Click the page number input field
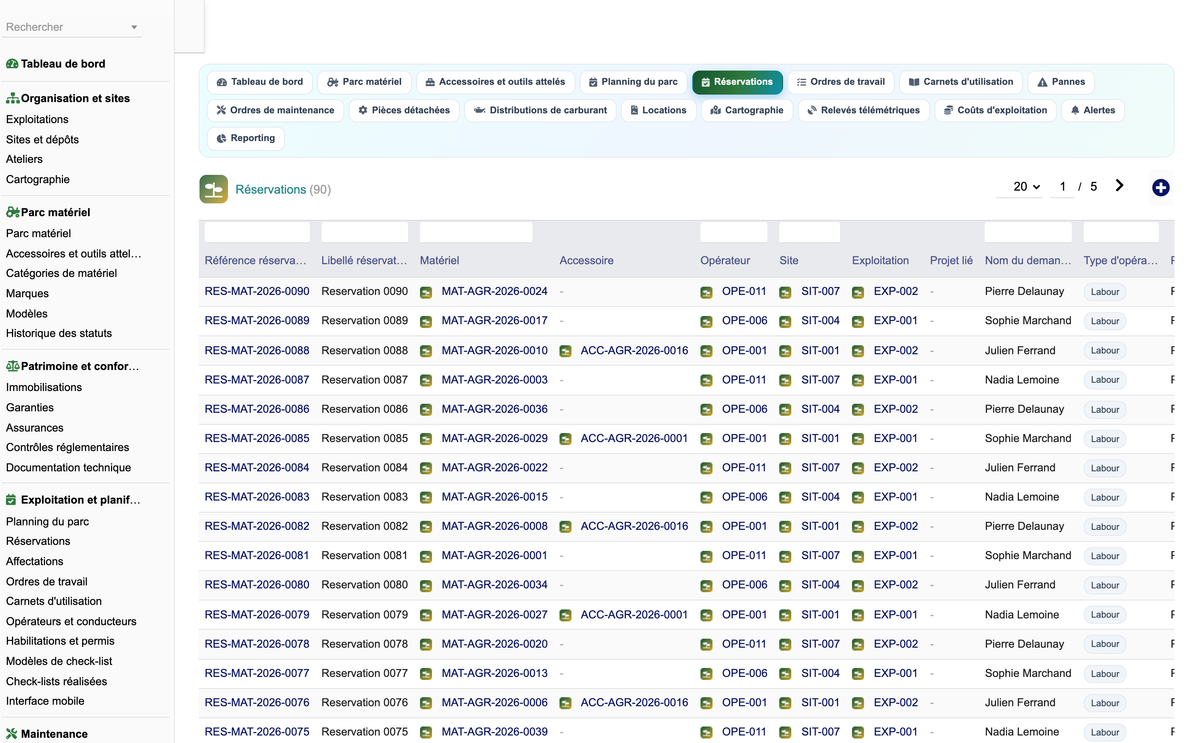Image resolution: width=1200 pixels, height=743 pixels. [x=1062, y=187]
